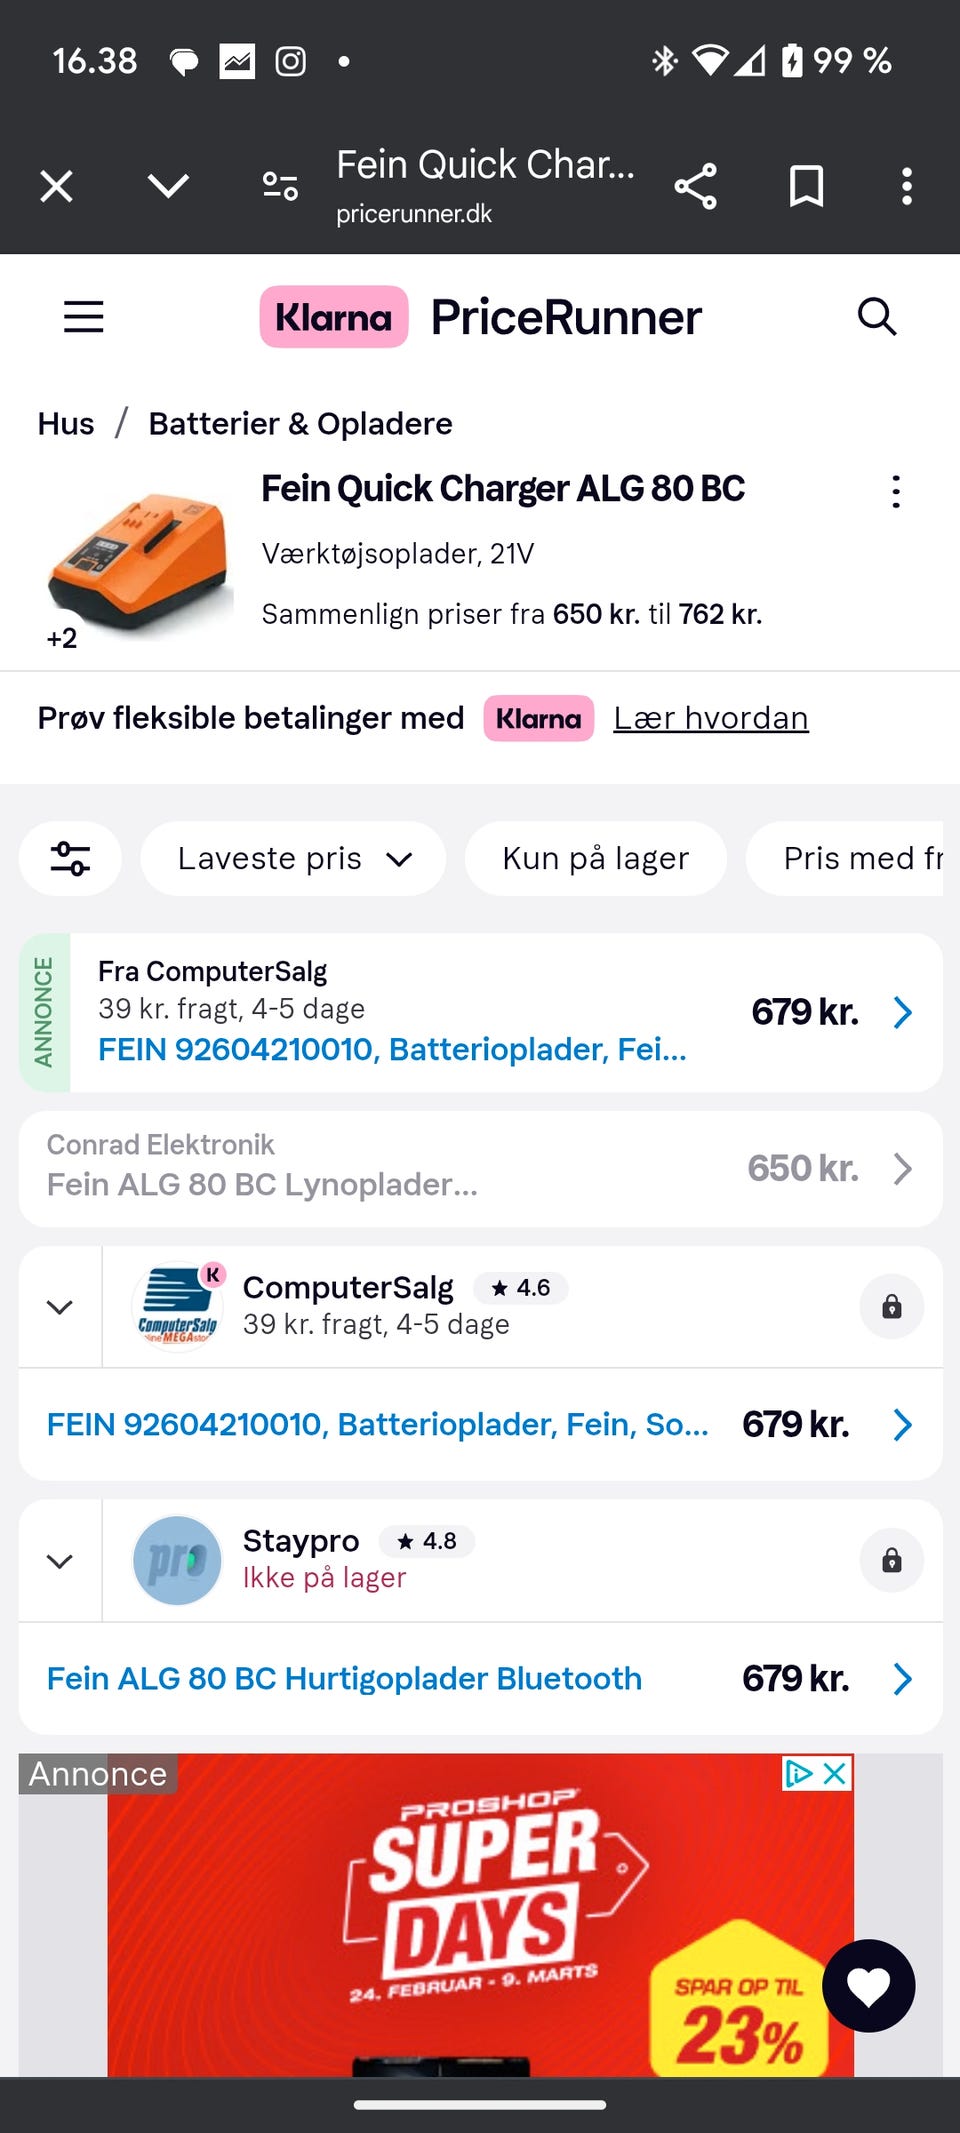This screenshot has height=2133, width=960.
Task: Click the Lær hvordan link
Action: [x=710, y=718]
